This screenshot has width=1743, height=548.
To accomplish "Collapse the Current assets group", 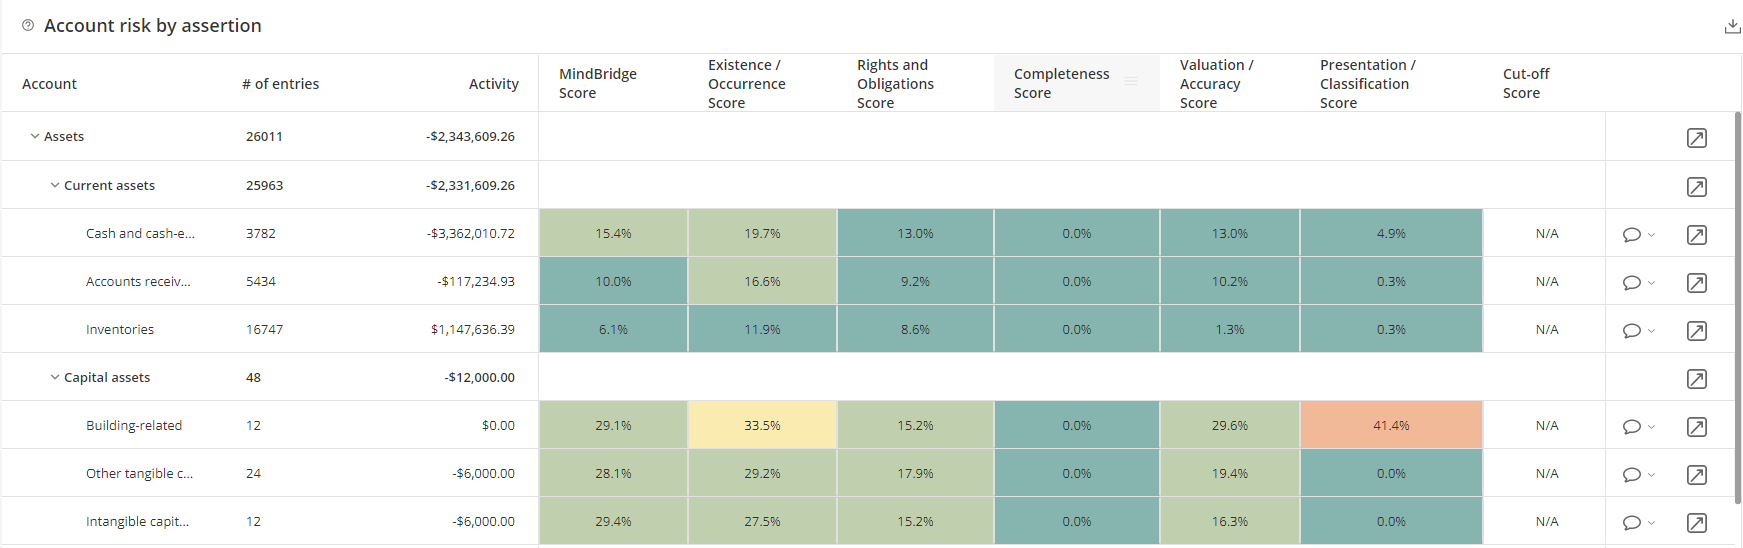I will coord(55,185).
